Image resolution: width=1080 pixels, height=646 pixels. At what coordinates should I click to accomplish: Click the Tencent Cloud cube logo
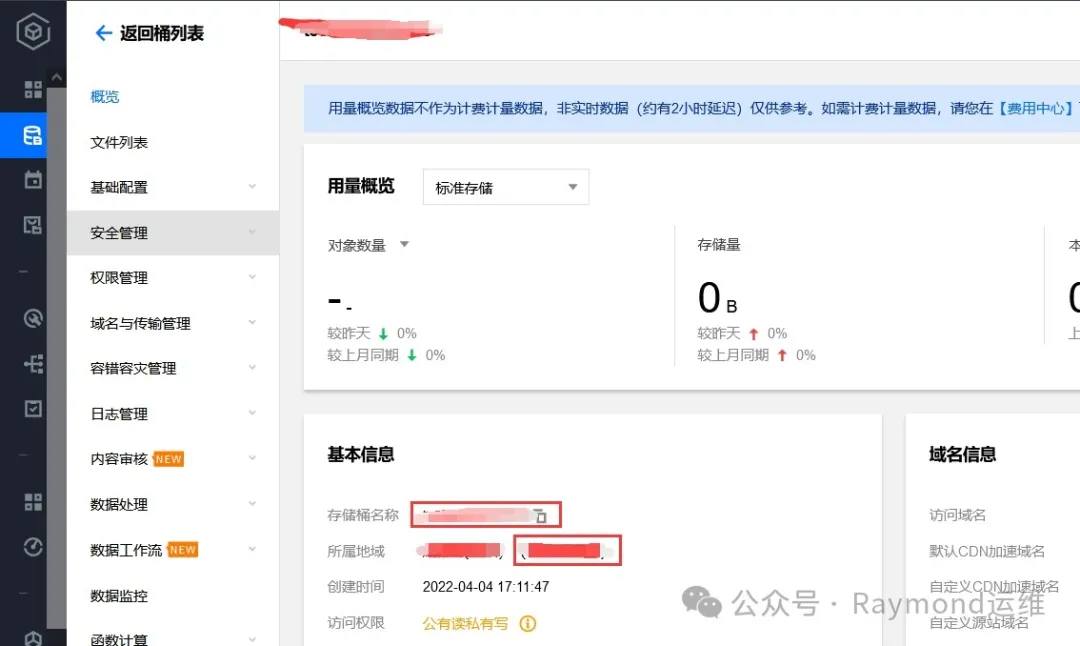(x=33, y=32)
